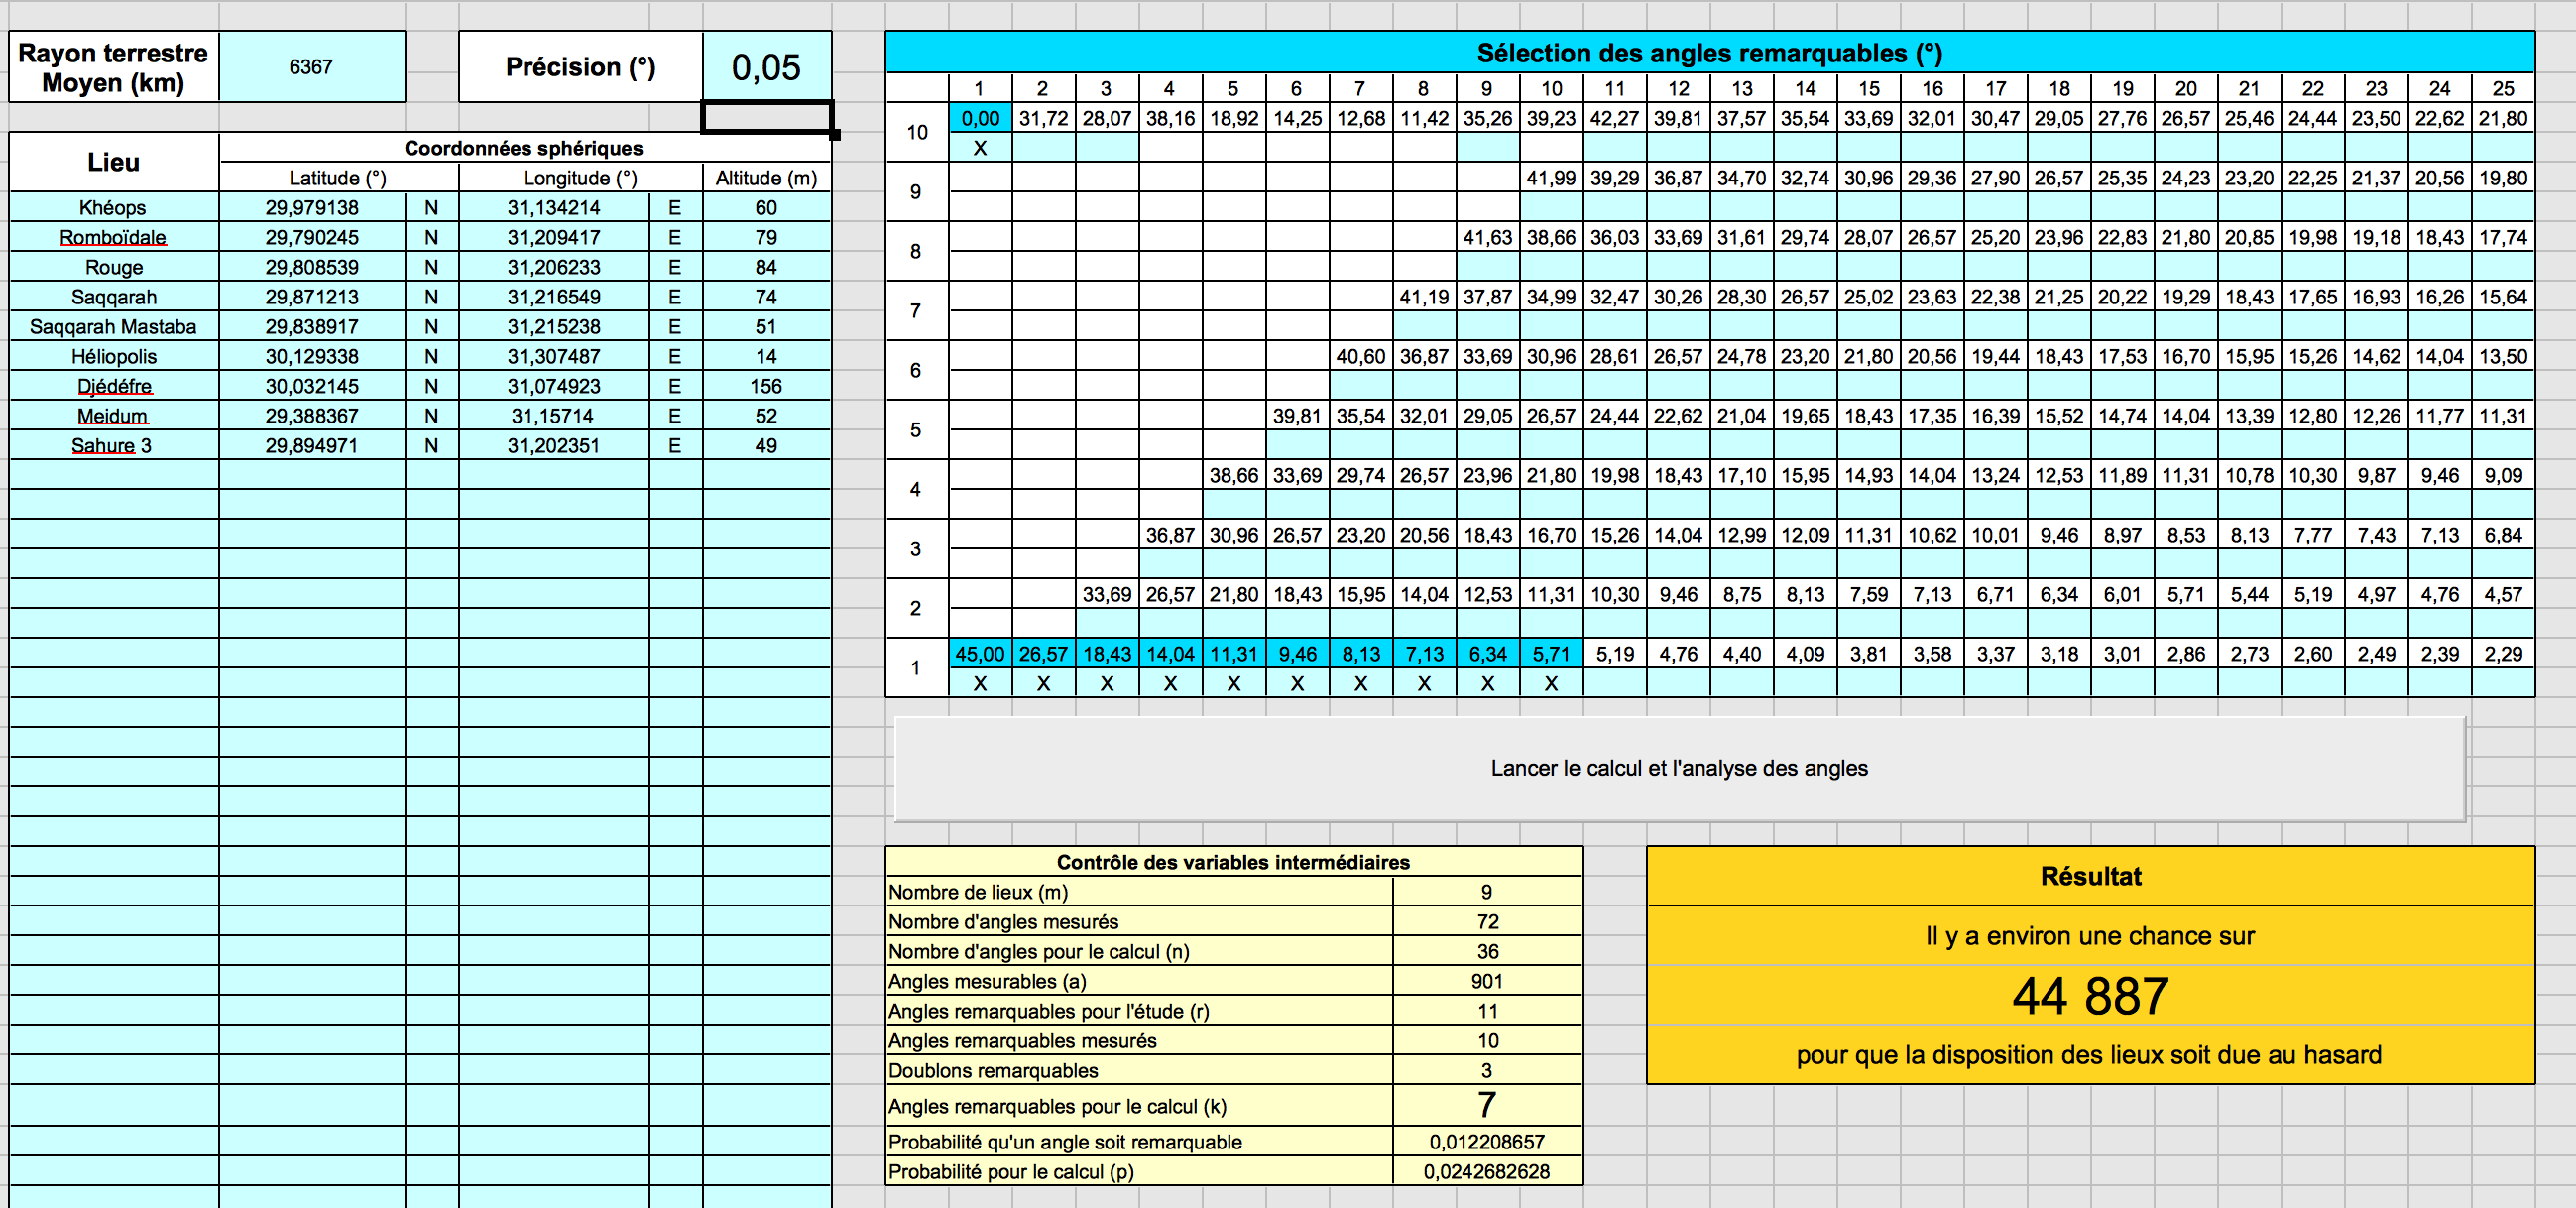Viewport: 2576px width, 1208px height.
Task: Select the 40,60 angle cell
Action: [x=1360, y=356]
